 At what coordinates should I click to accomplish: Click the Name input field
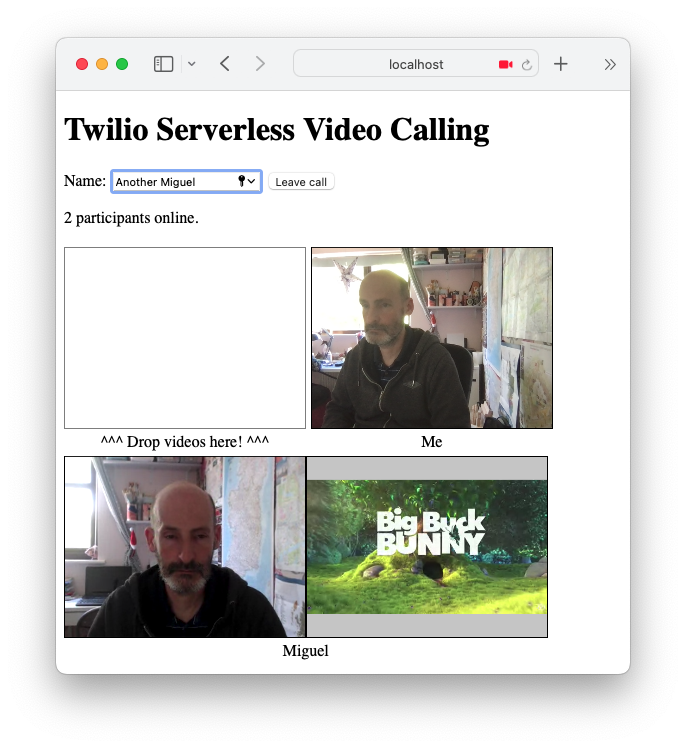[x=187, y=182]
